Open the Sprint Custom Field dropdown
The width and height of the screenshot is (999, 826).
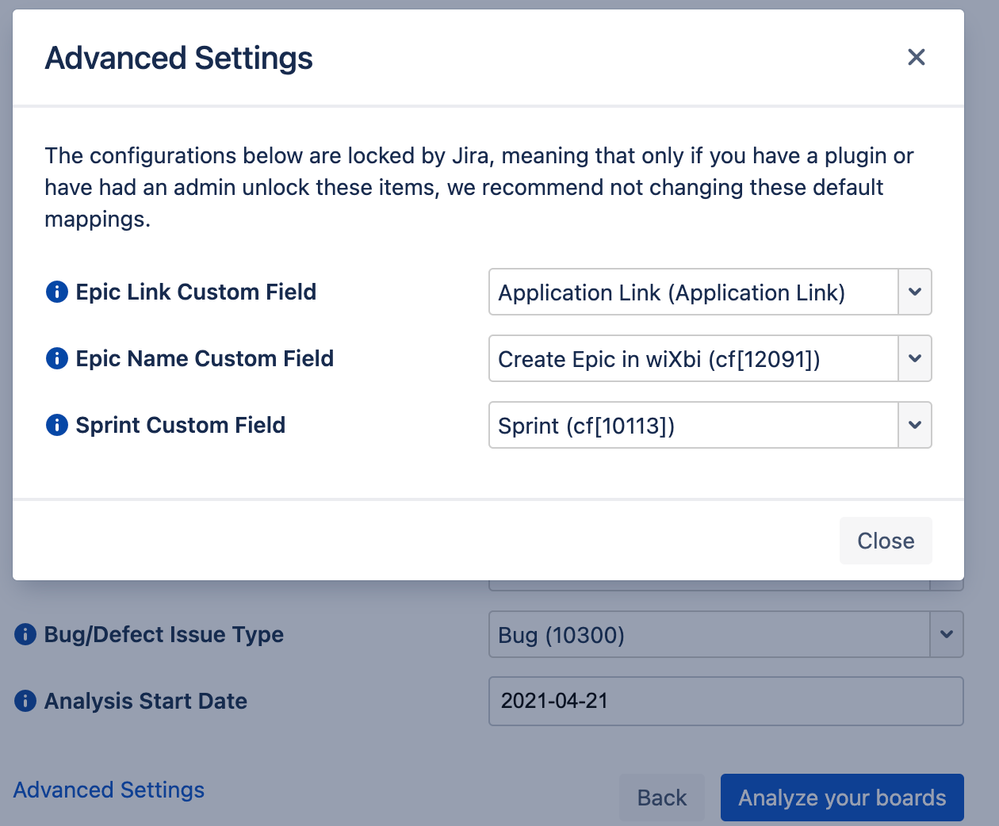coord(694,425)
